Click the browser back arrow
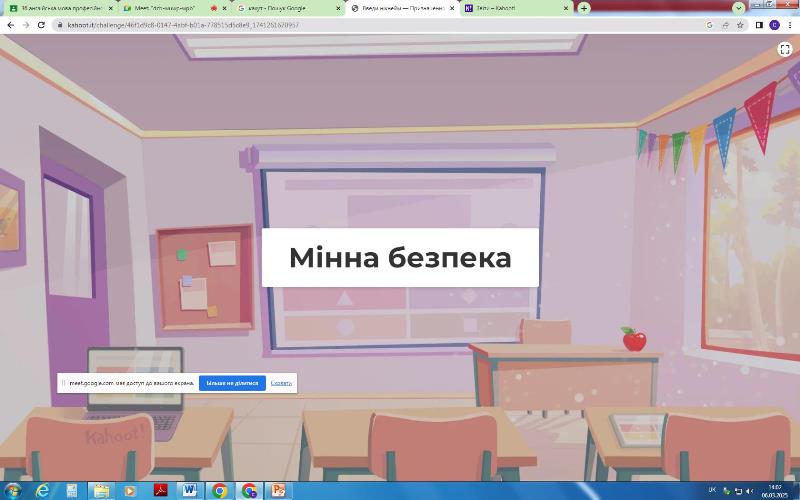800x500 pixels. (x=10, y=24)
